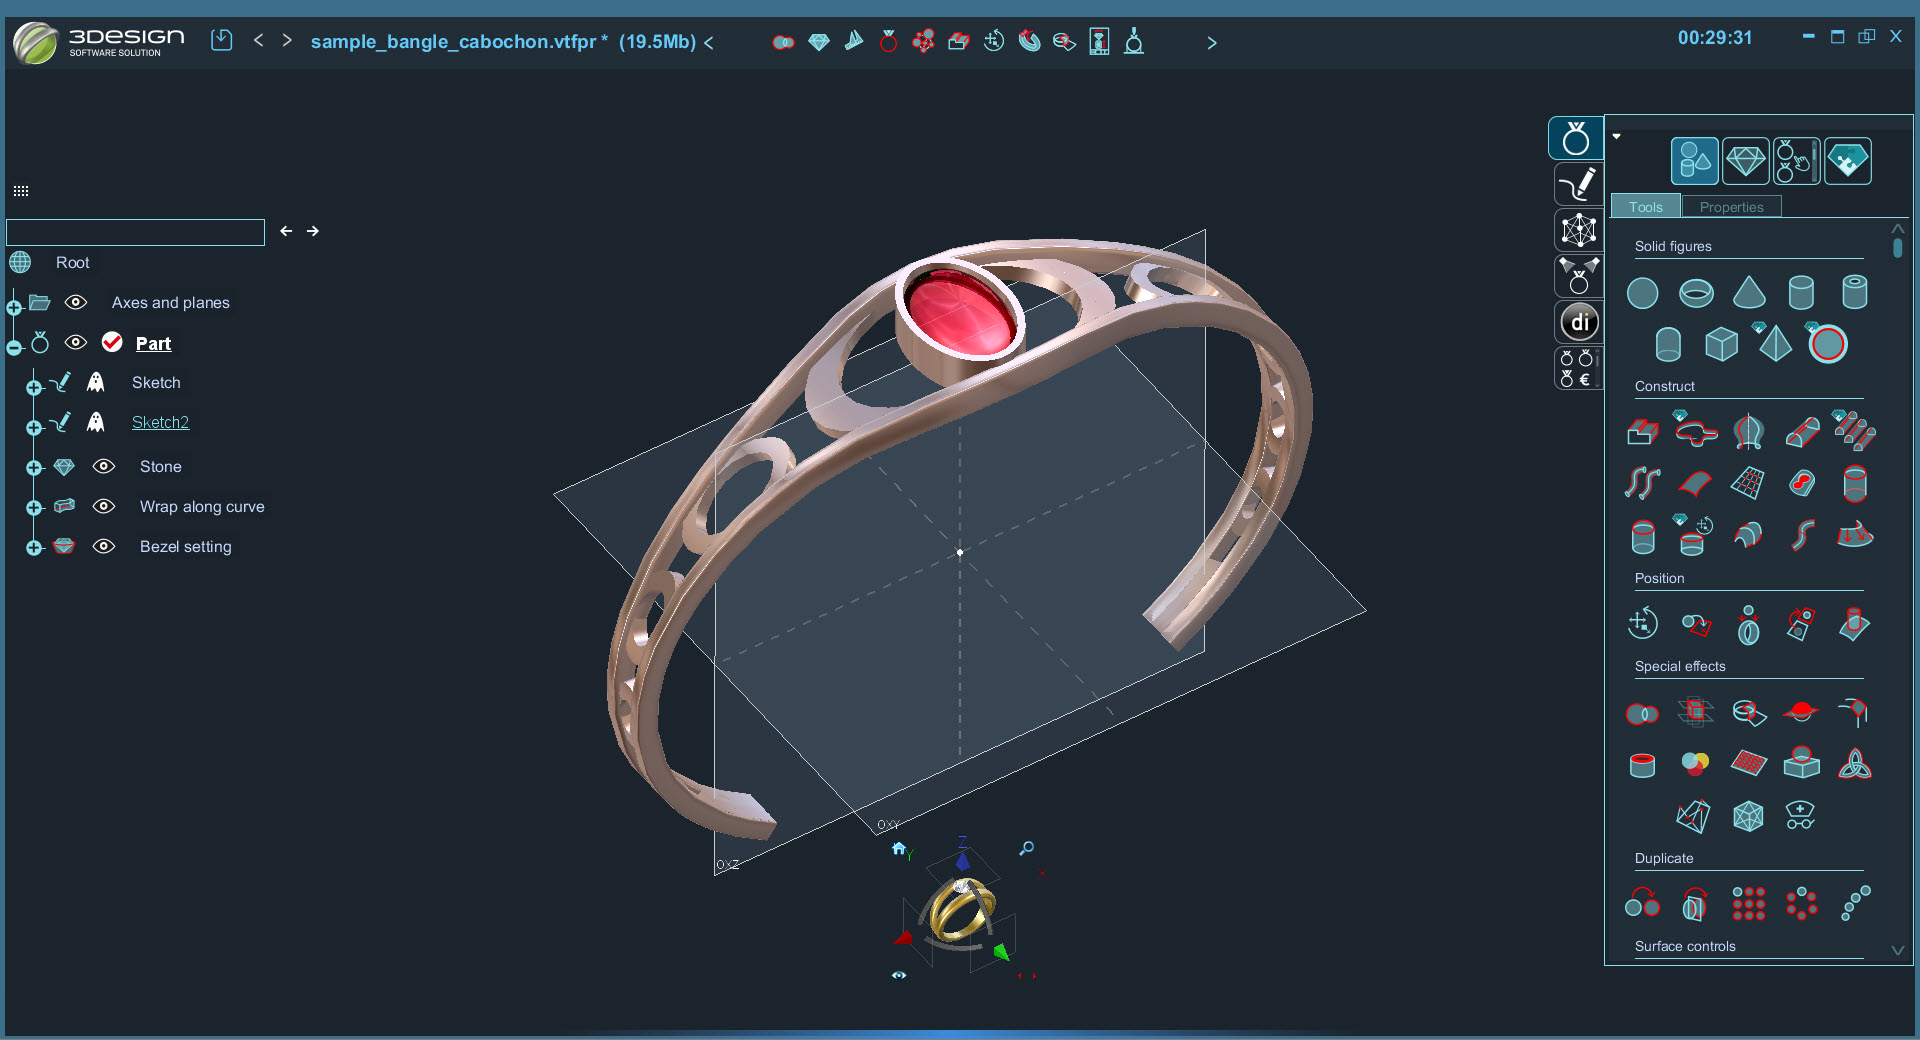Click the save file icon beside the logo
The width and height of the screenshot is (1920, 1040).
pyautogui.click(x=222, y=40)
